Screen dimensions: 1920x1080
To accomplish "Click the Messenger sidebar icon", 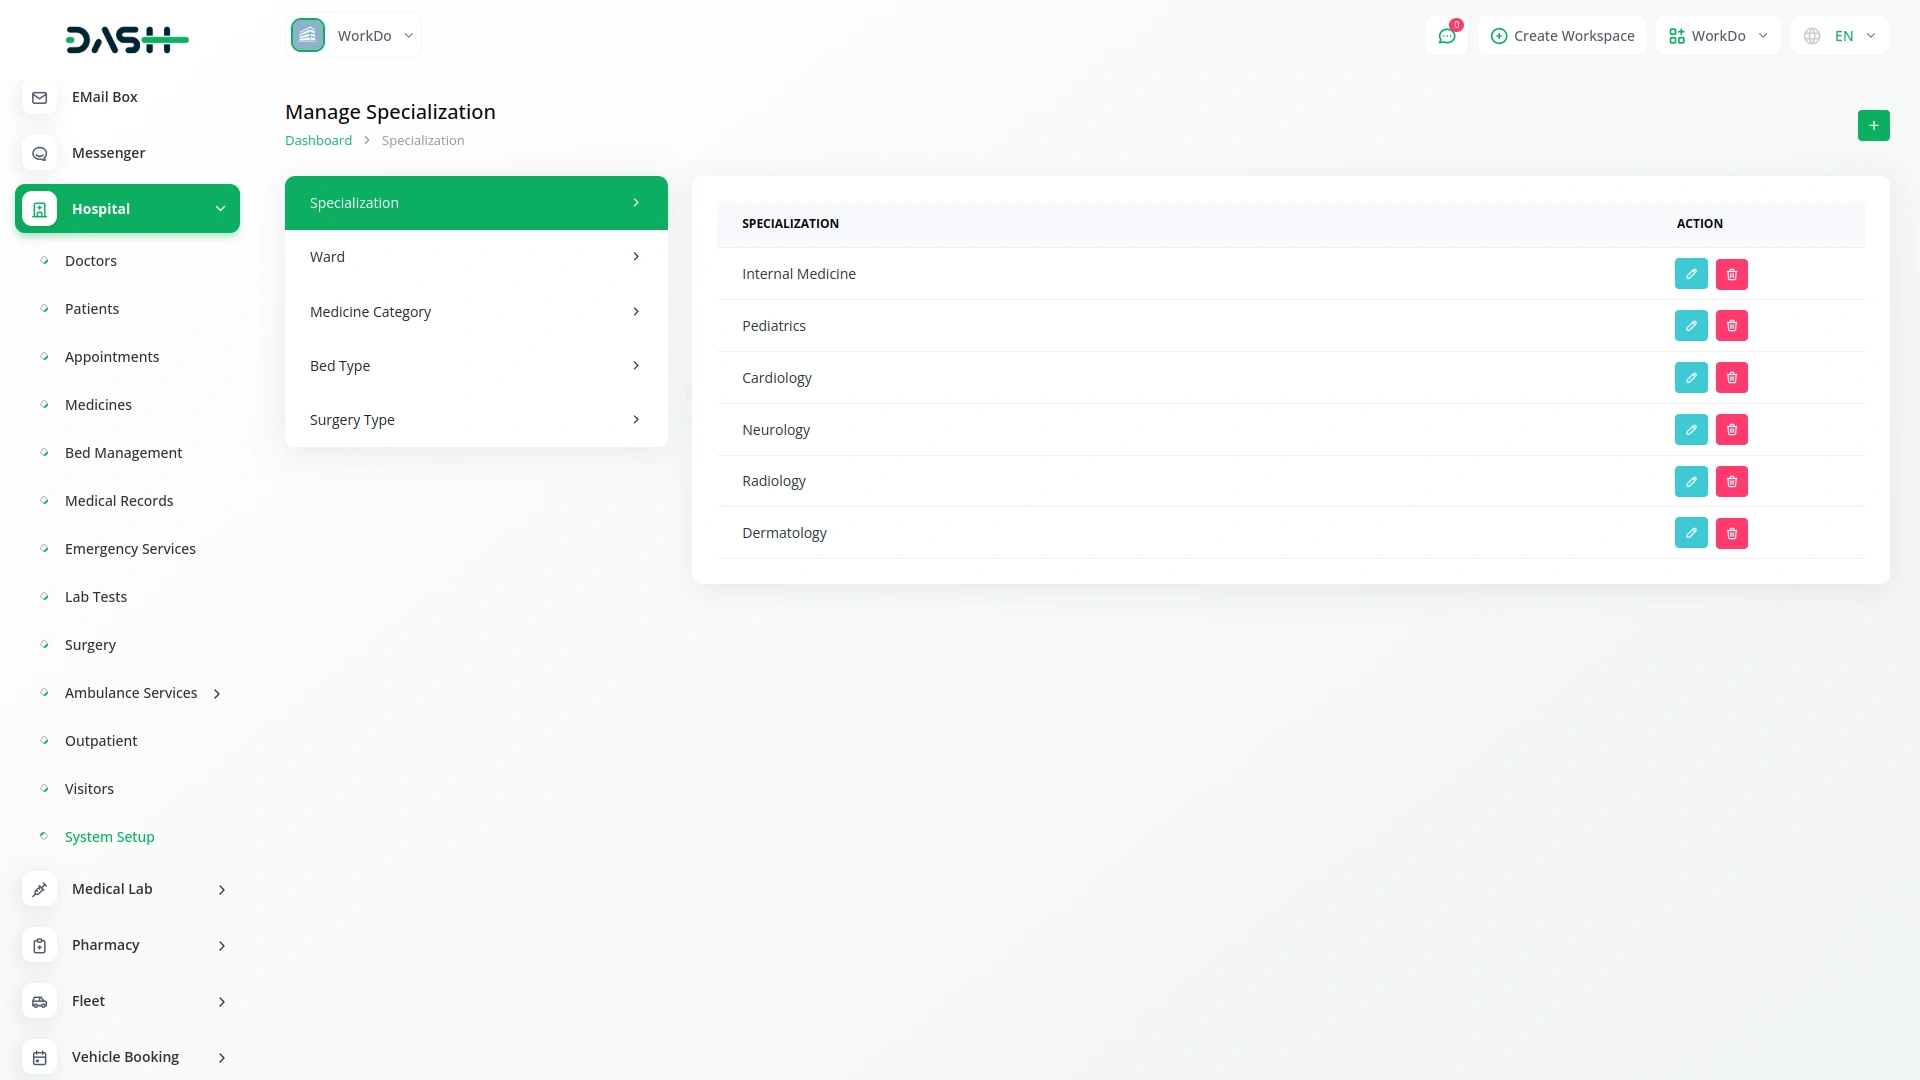I will pyautogui.click(x=39, y=153).
